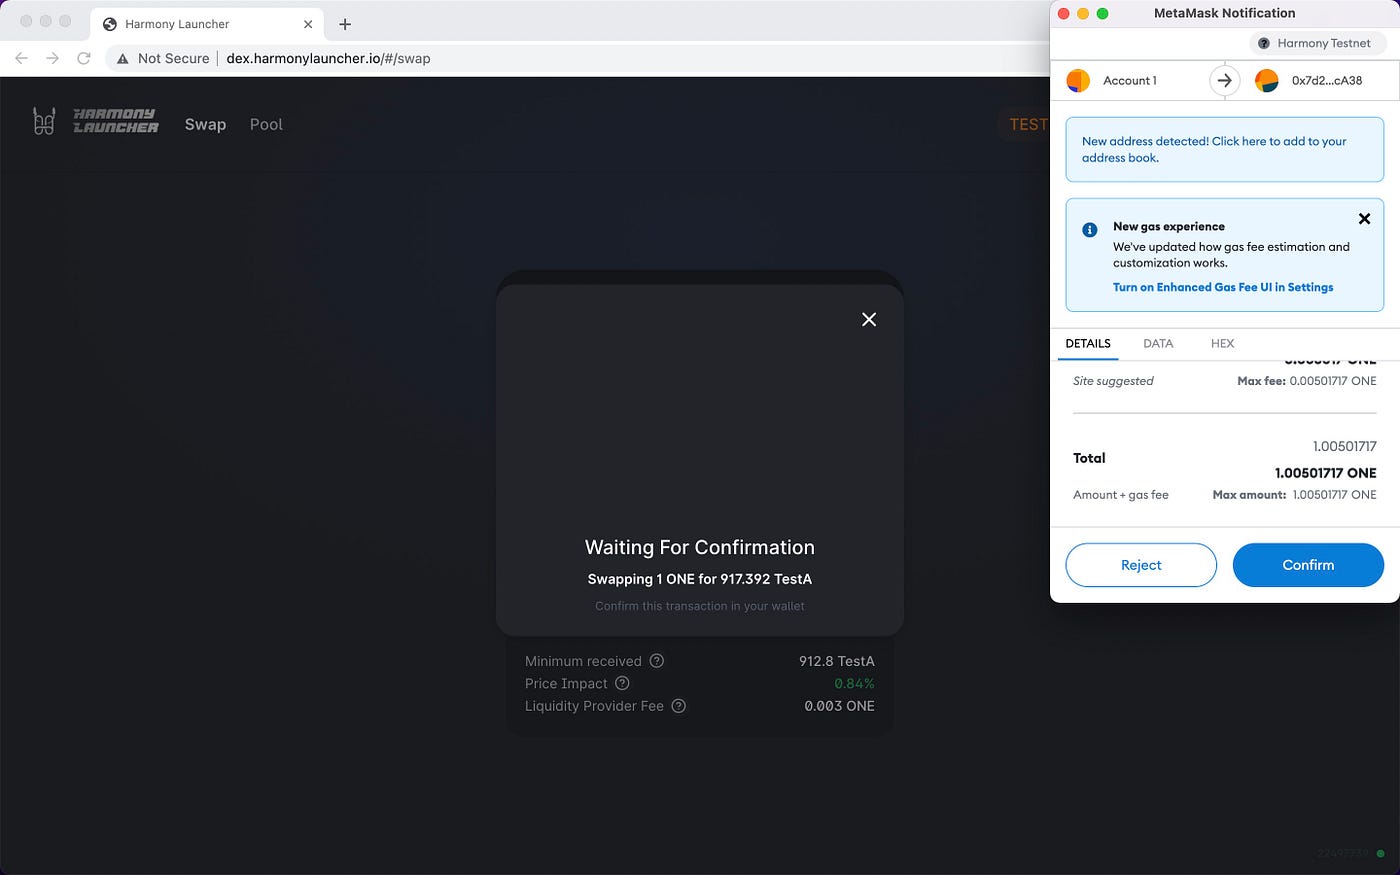Click the 0x7d2...cA38 recipient address
The image size is (1400, 875).
coord(1327,81)
